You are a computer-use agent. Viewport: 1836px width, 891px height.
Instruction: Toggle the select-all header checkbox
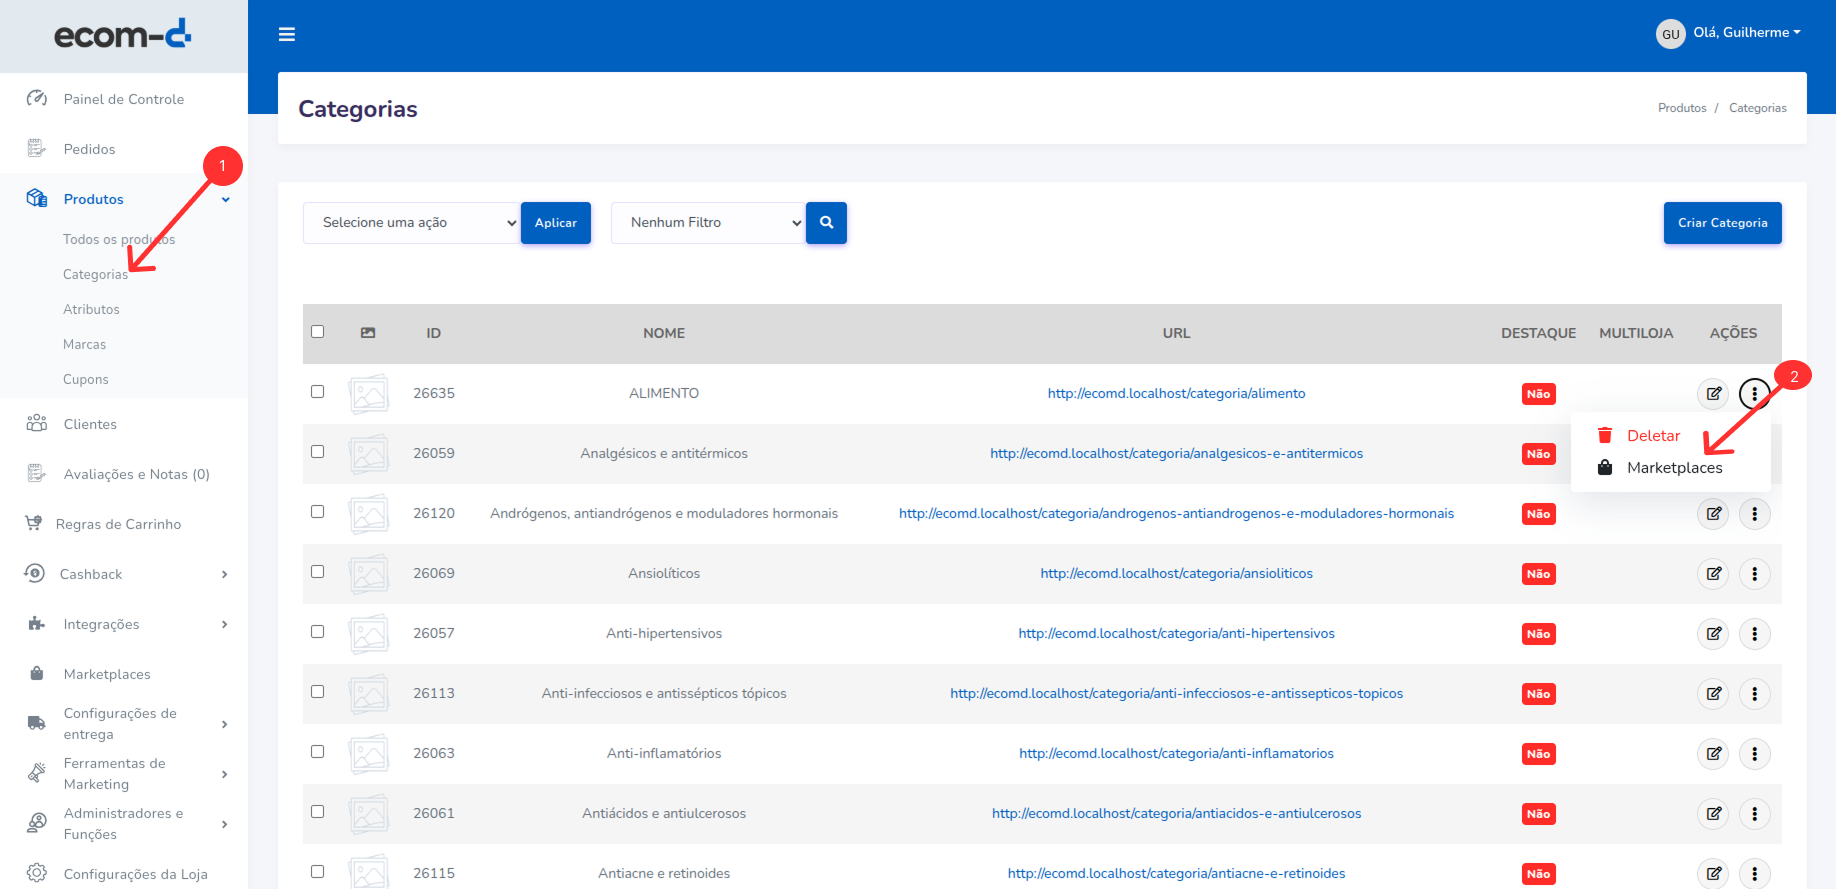tap(317, 332)
